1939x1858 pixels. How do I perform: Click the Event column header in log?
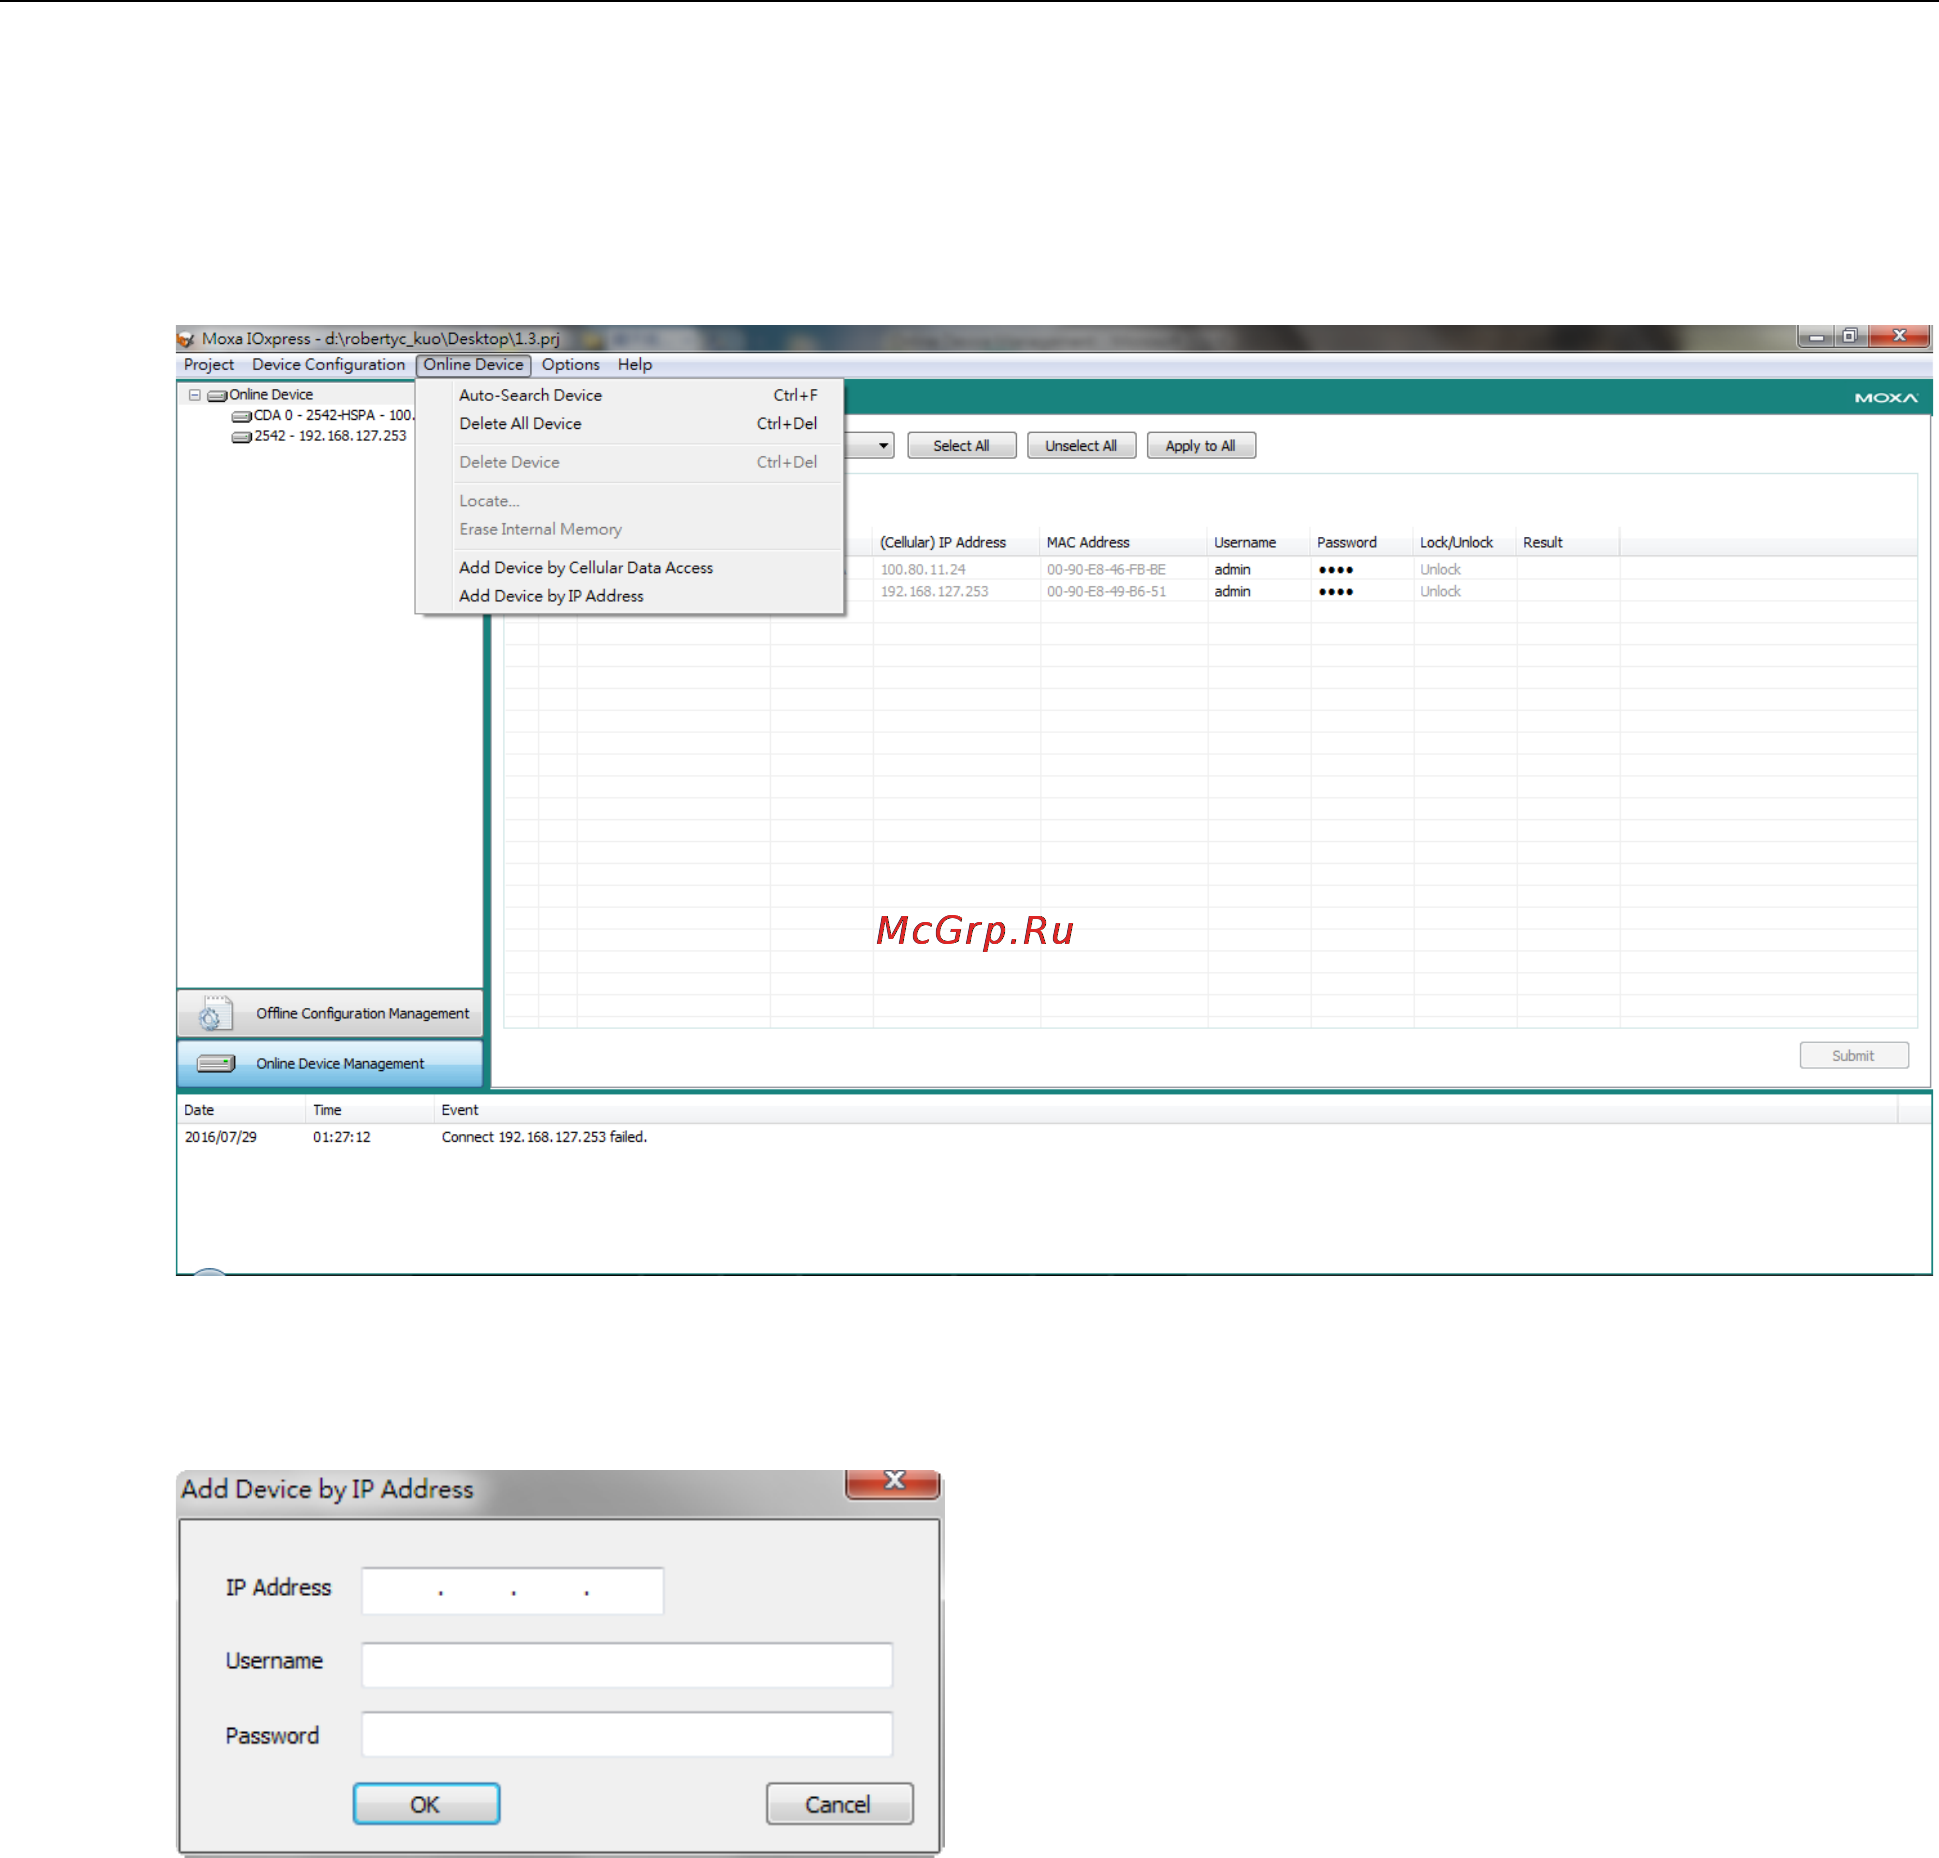pos(1166,1110)
